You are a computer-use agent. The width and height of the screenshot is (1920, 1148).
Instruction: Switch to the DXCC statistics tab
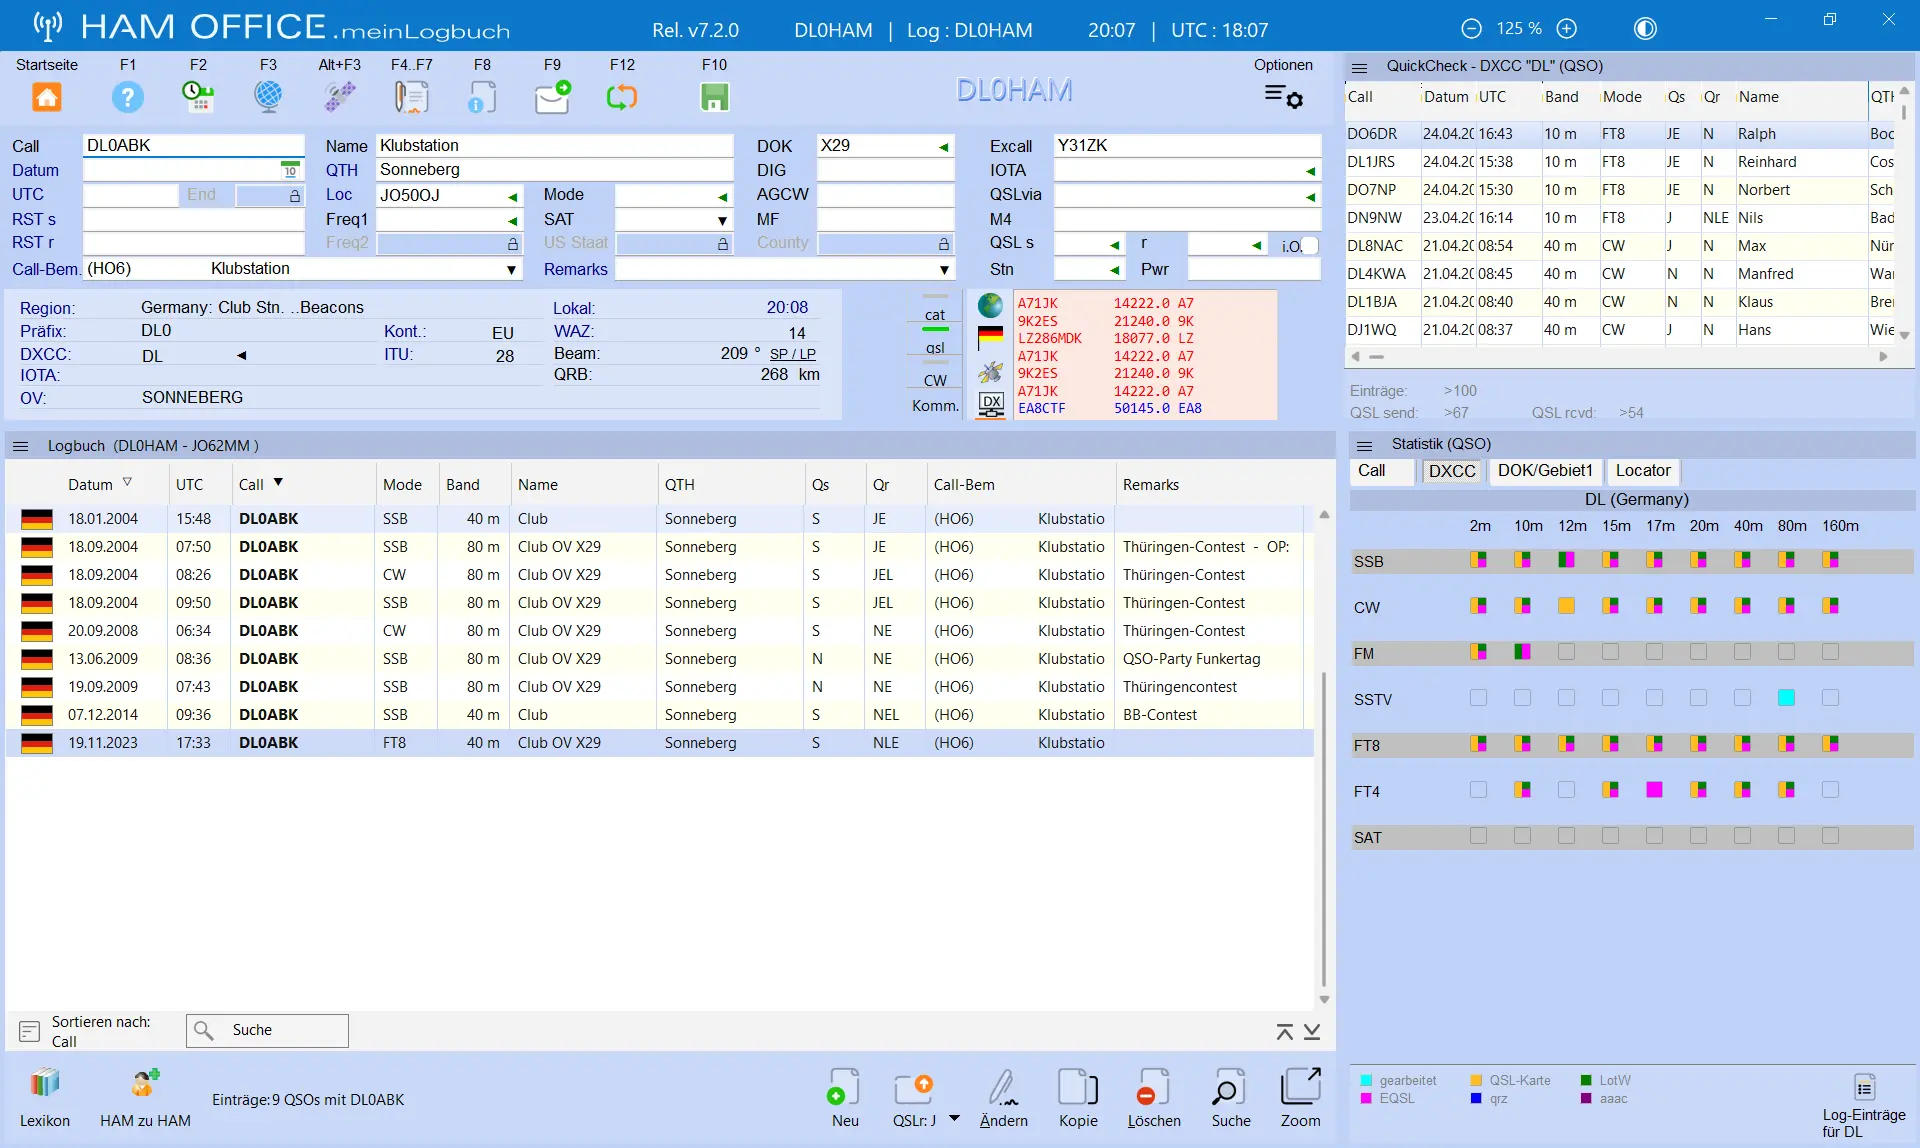click(x=1452, y=471)
